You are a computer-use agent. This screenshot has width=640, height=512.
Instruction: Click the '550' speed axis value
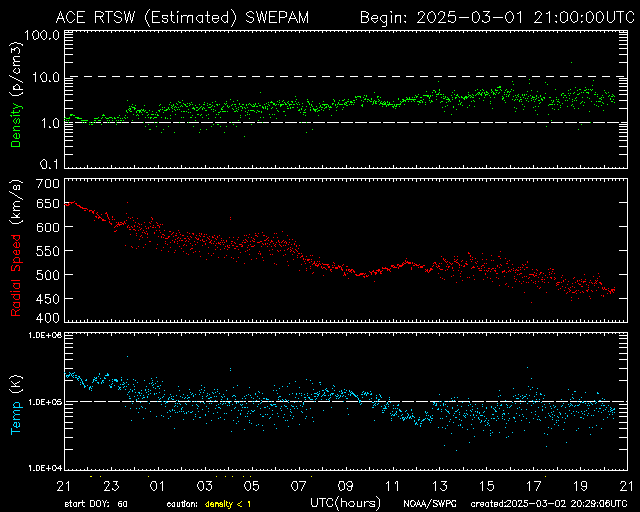click(x=48, y=251)
